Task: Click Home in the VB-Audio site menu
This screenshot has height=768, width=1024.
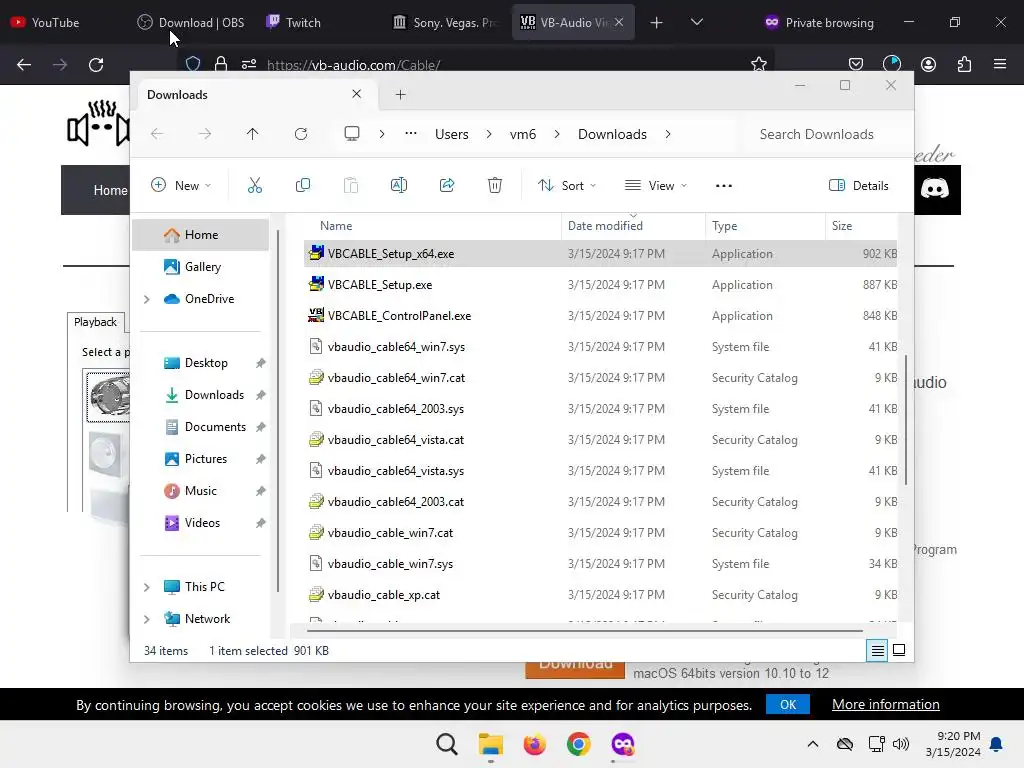Action: [x=110, y=190]
